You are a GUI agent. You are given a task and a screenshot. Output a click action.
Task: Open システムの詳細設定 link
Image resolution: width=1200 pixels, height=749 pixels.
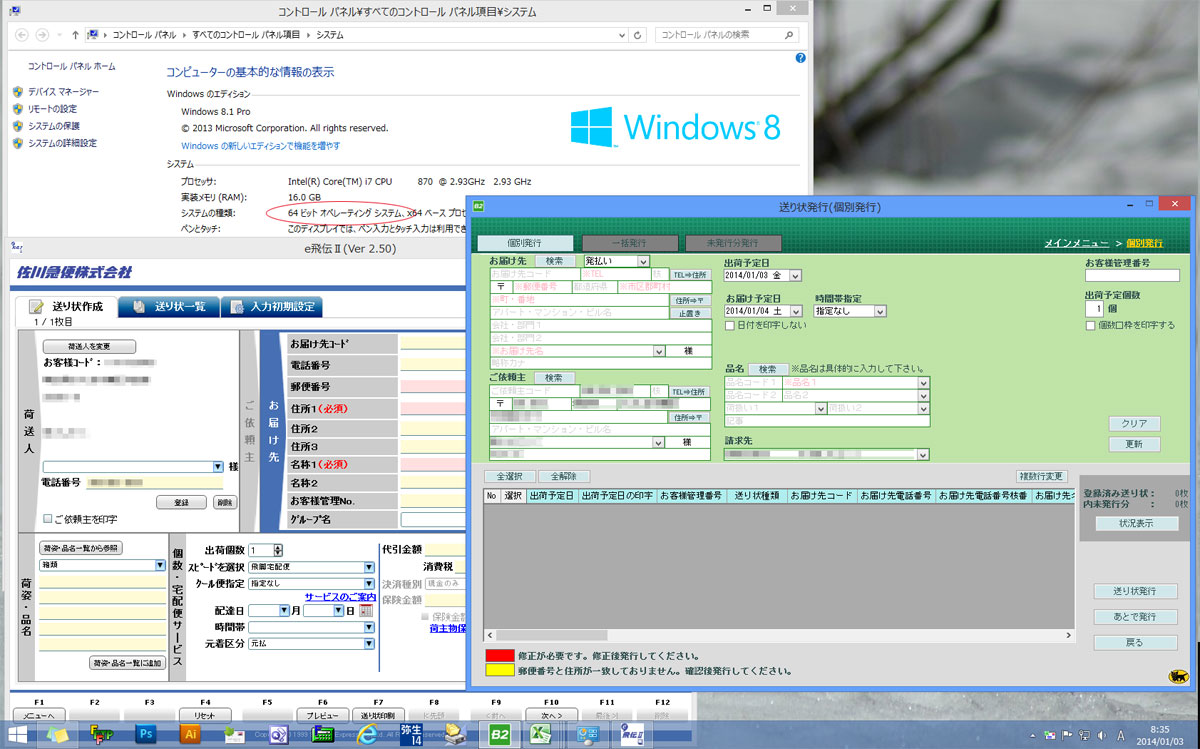(x=62, y=143)
